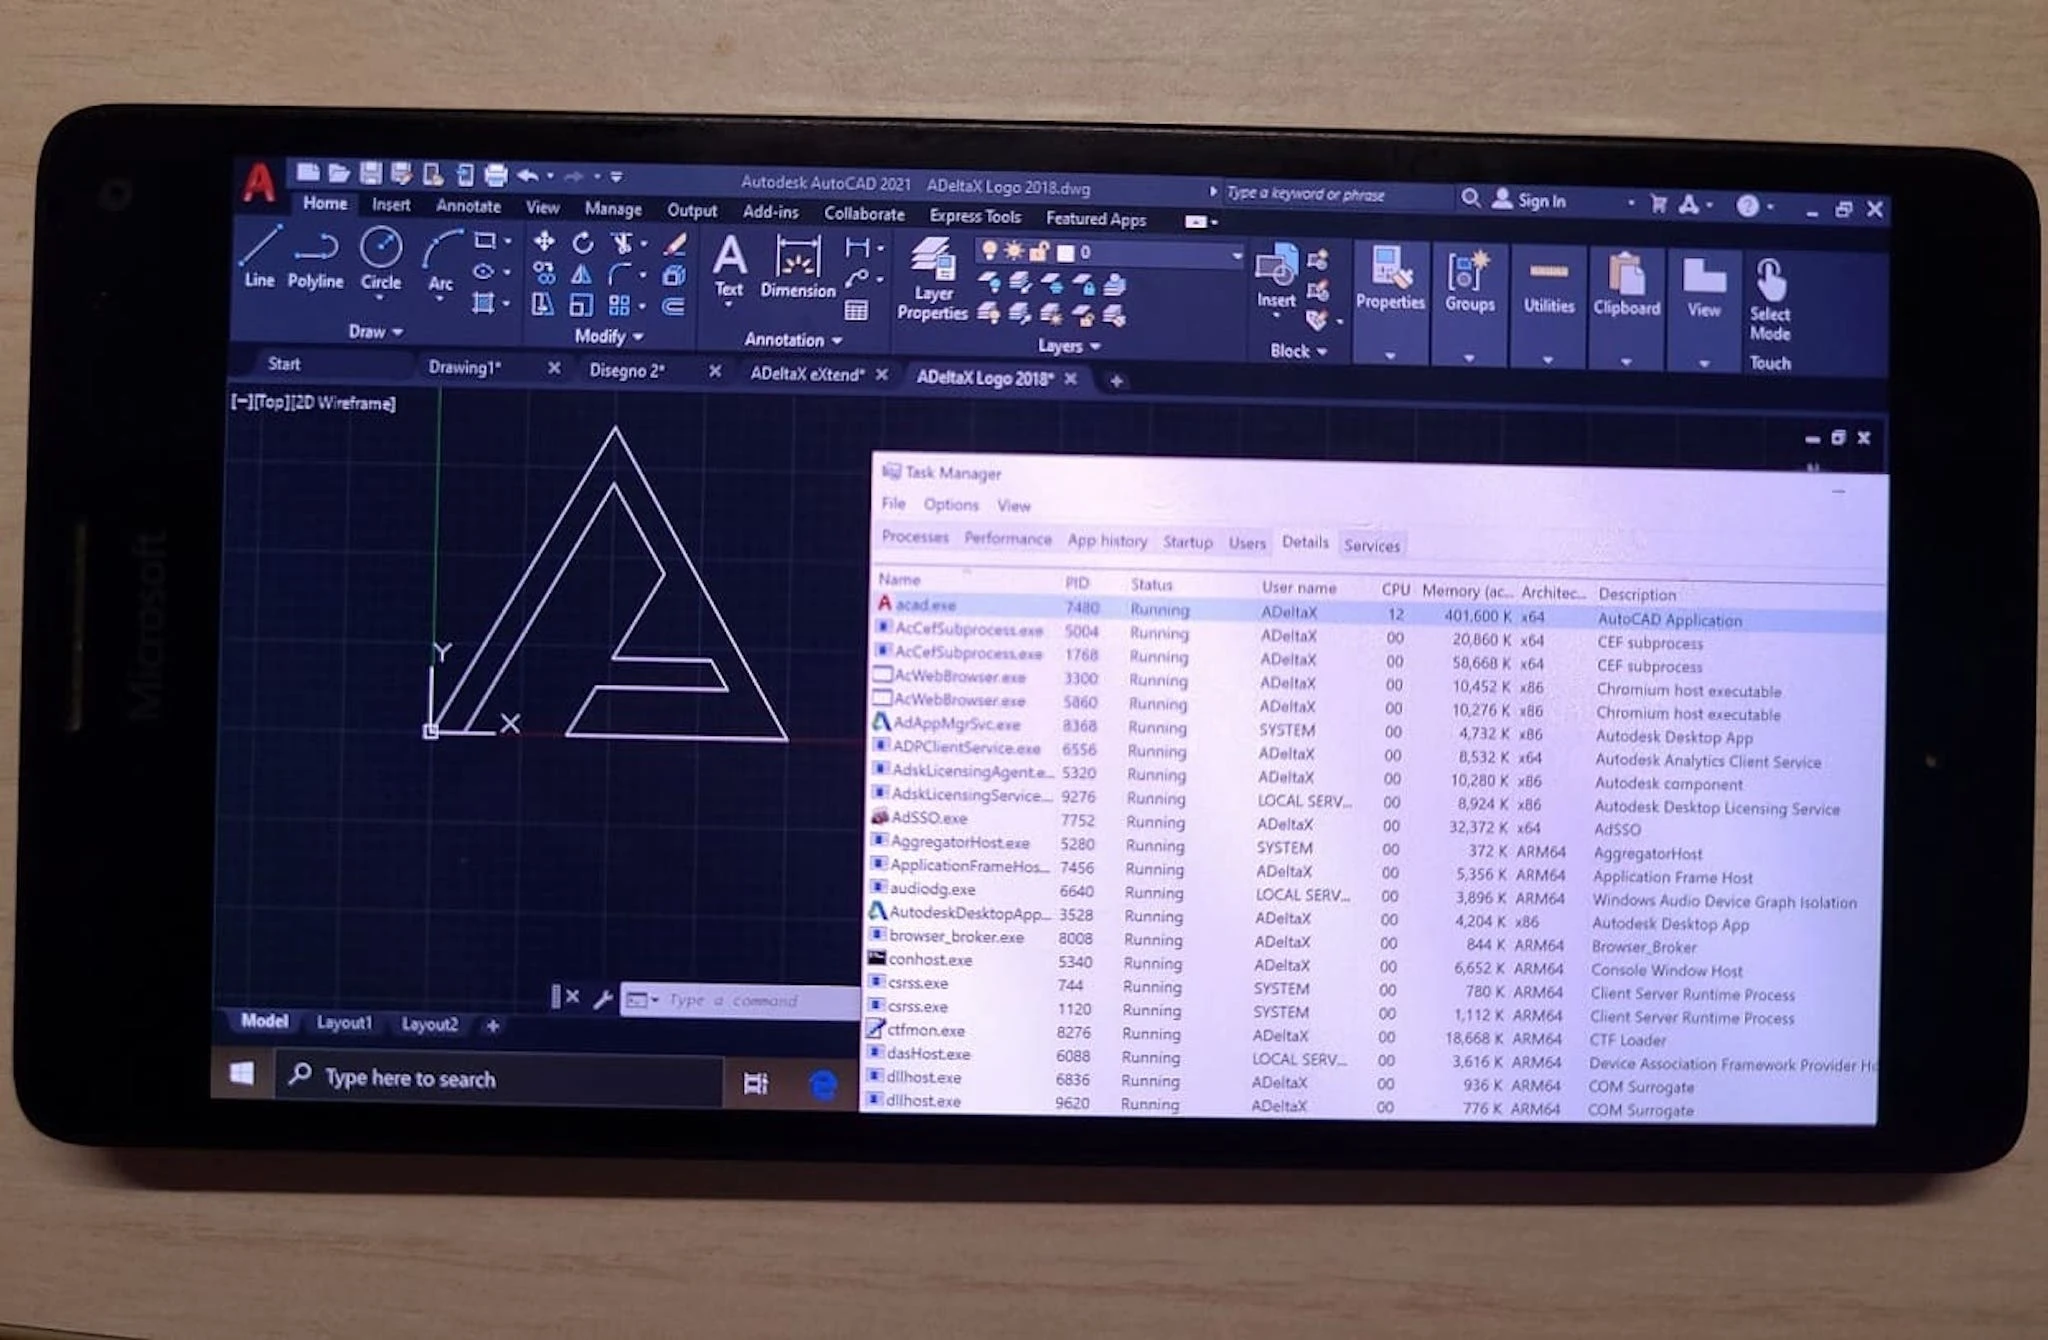Expand the Modify panel dropdown
This screenshot has height=1340, width=2048.
pyautogui.click(x=608, y=336)
